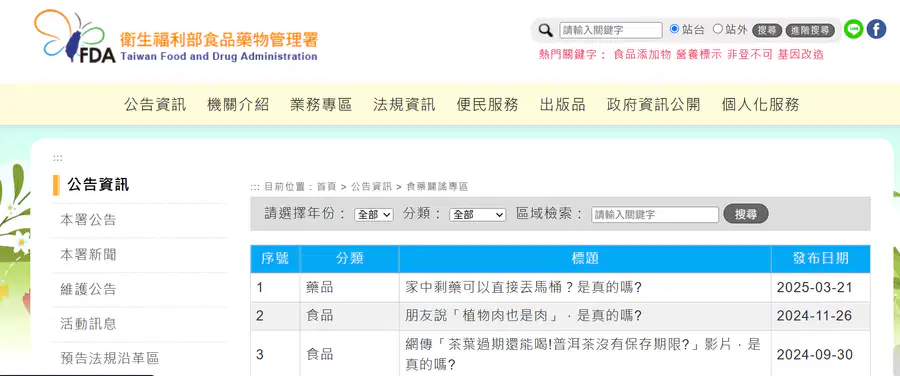Open 個人化服務 navigation menu
Image resolution: width=900 pixels, height=376 pixels.
pos(760,104)
